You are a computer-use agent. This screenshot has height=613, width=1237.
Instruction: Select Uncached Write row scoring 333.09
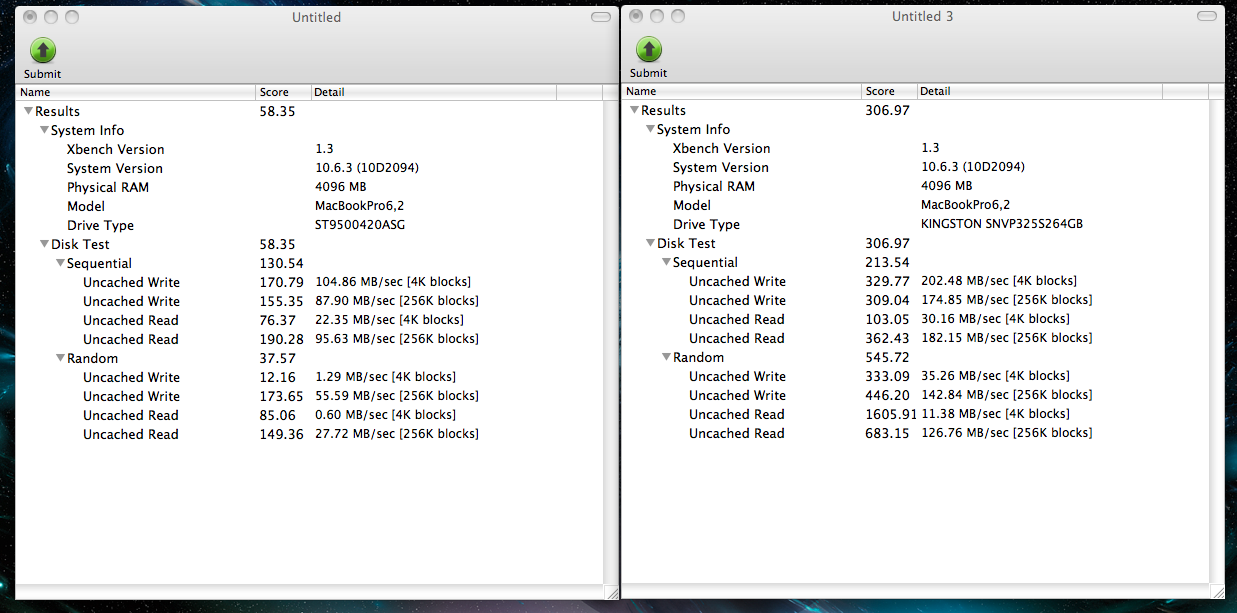tap(916, 377)
